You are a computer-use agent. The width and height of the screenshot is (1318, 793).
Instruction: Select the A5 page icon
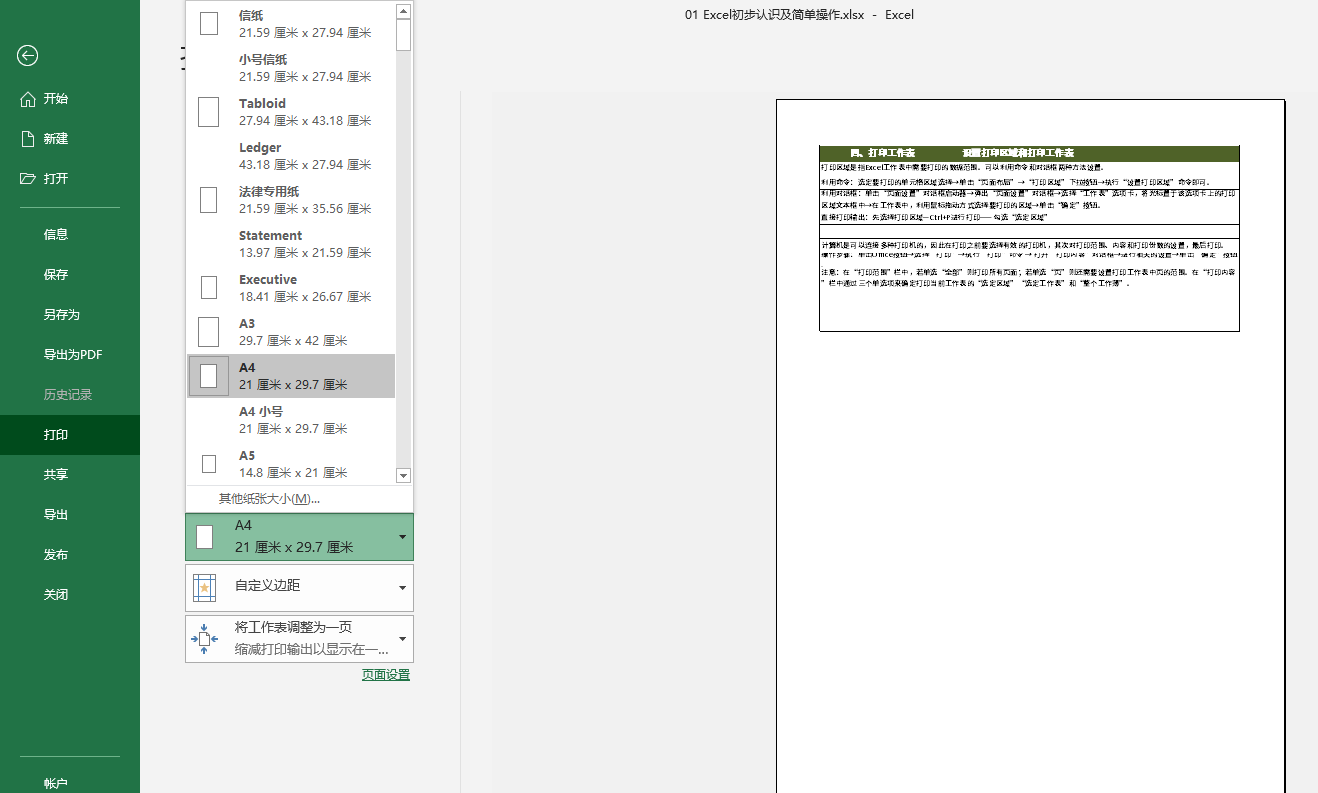(209, 464)
